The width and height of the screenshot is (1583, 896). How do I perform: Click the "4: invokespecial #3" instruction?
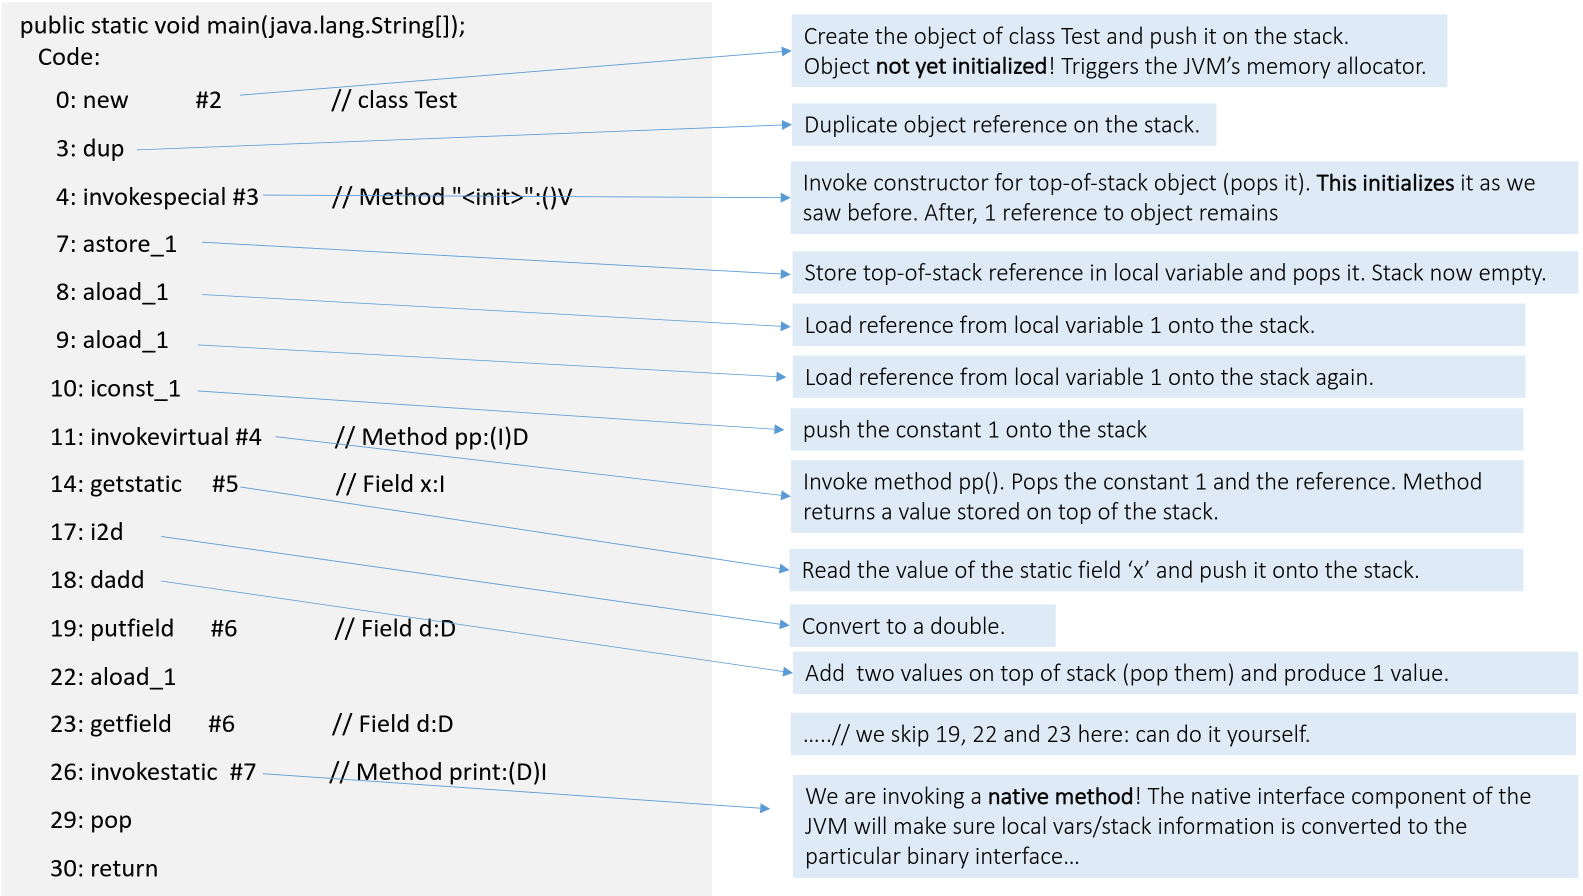[157, 197]
